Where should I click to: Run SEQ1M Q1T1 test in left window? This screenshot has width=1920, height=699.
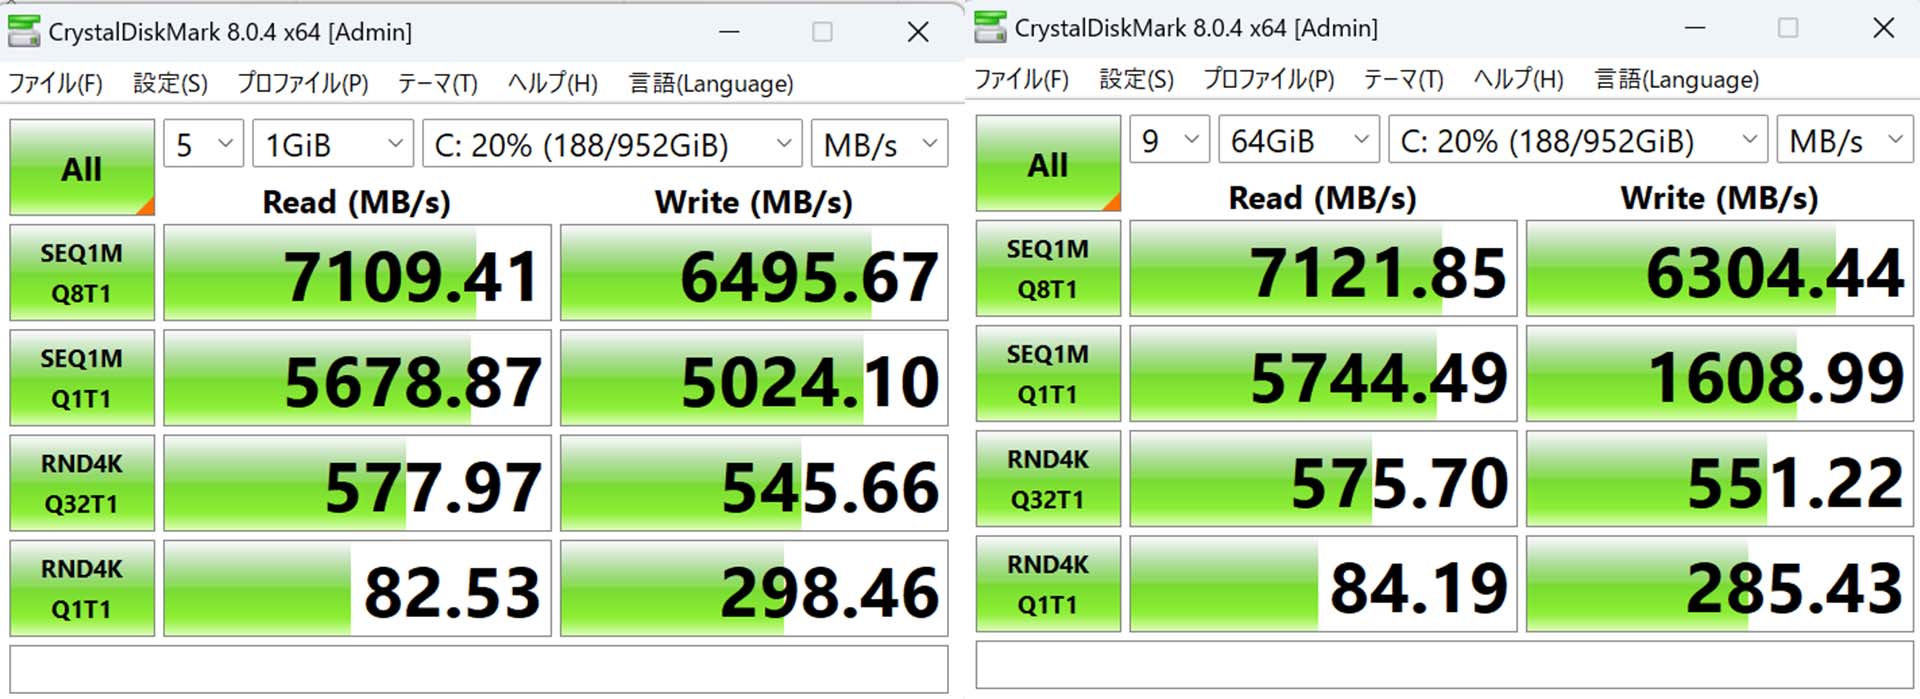pyautogui.click(x=82, y=378)
